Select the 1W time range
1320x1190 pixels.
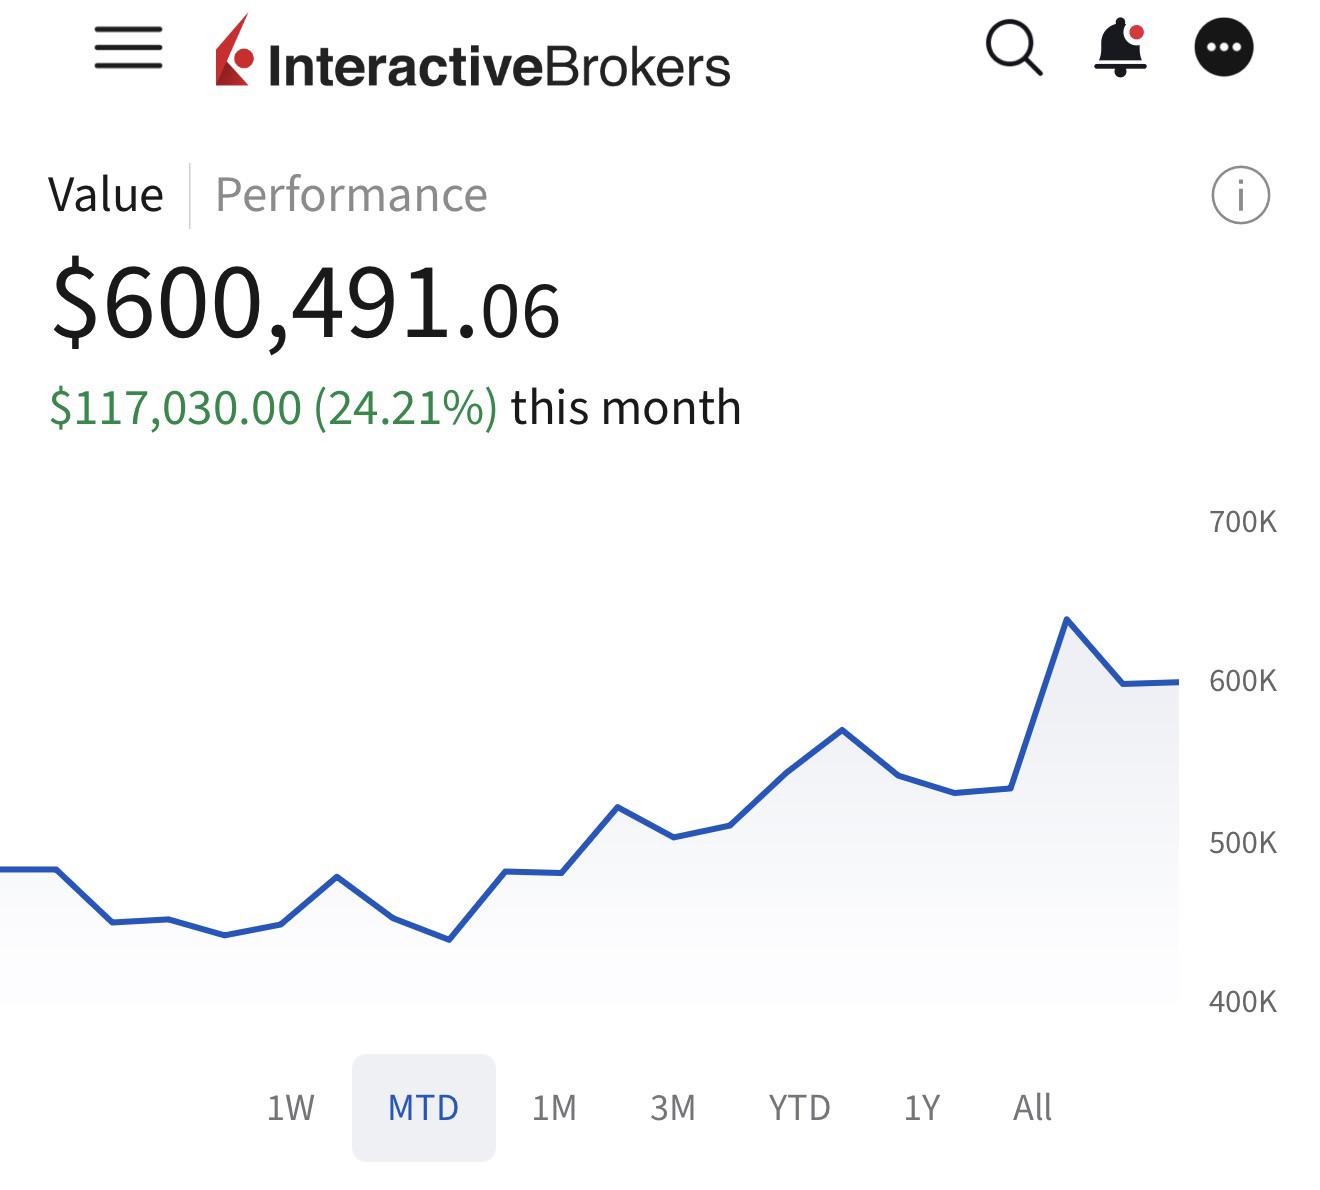pyautogui.click(x=290, y=1107)
